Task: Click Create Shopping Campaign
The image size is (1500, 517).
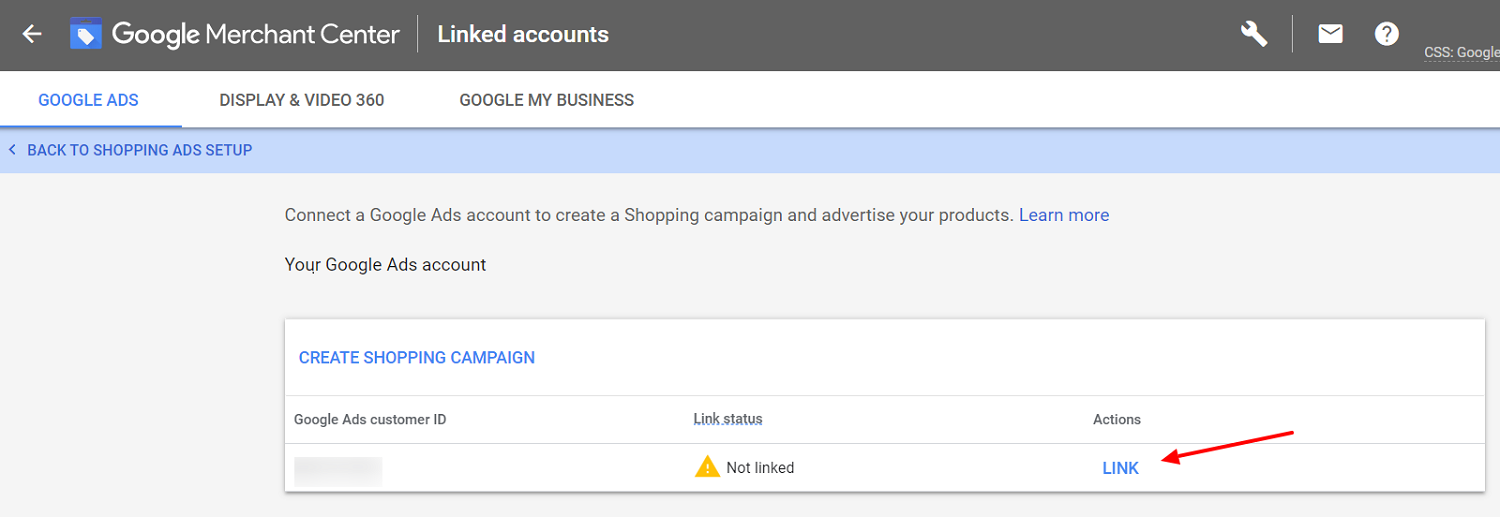Action: [417, 357]
